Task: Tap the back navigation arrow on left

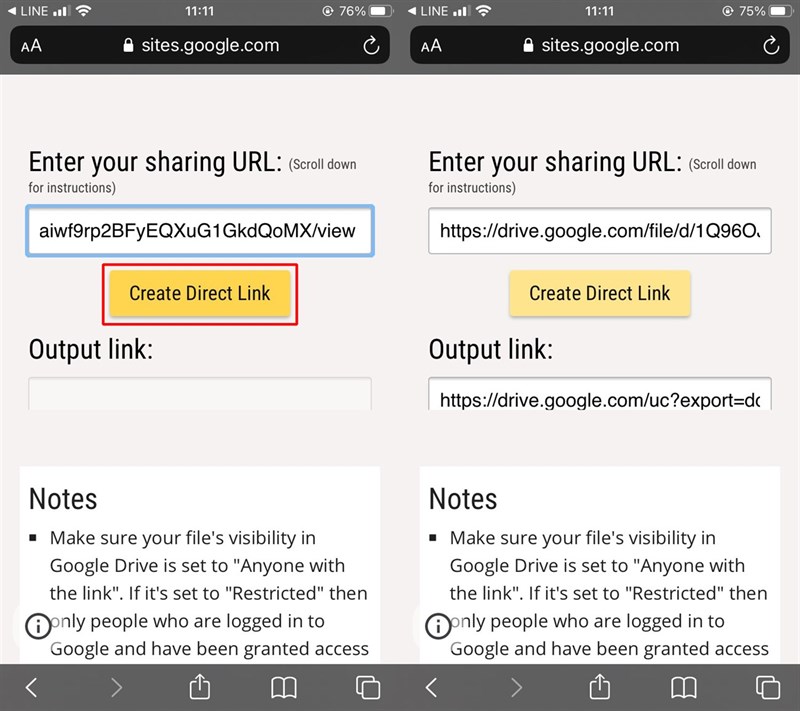Action: click(x=31, y=688)
